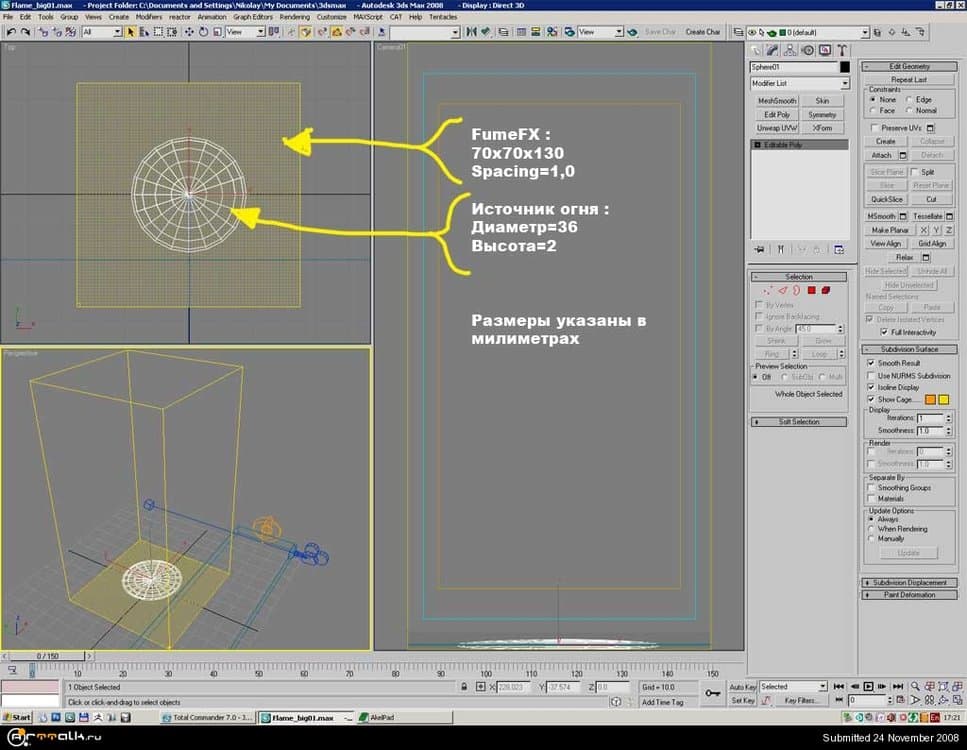Click the Selection Lock padlock toggle

[466, 688]
